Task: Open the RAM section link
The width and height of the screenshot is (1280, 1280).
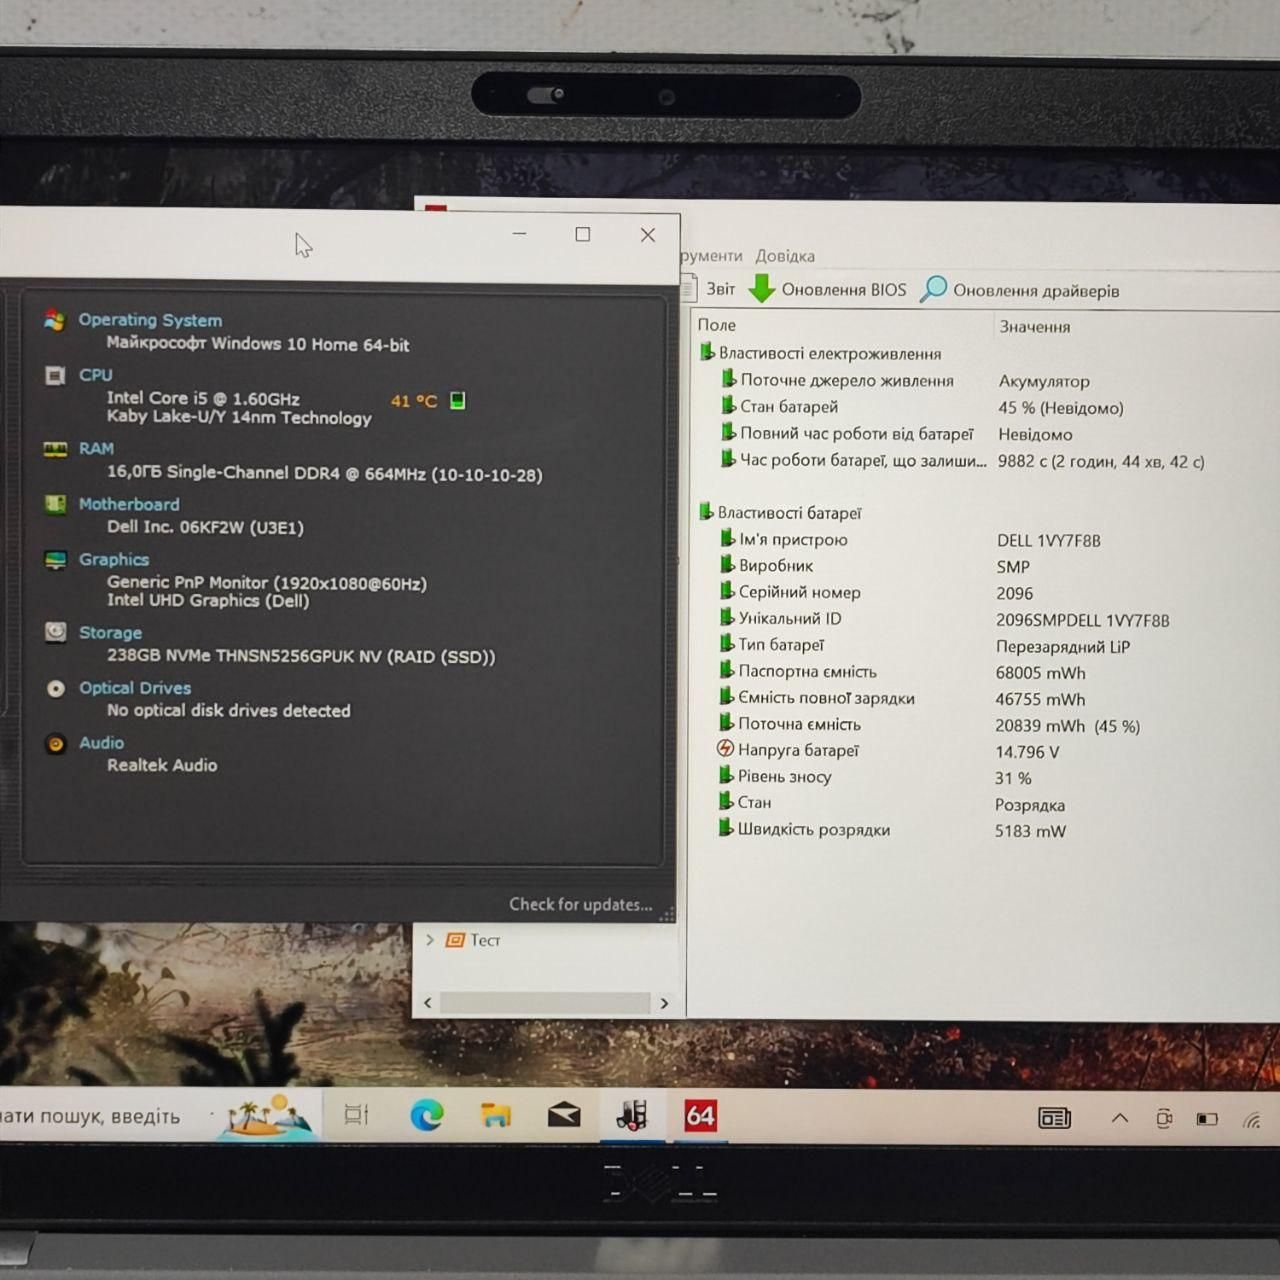Action: [x=97, y=449]
